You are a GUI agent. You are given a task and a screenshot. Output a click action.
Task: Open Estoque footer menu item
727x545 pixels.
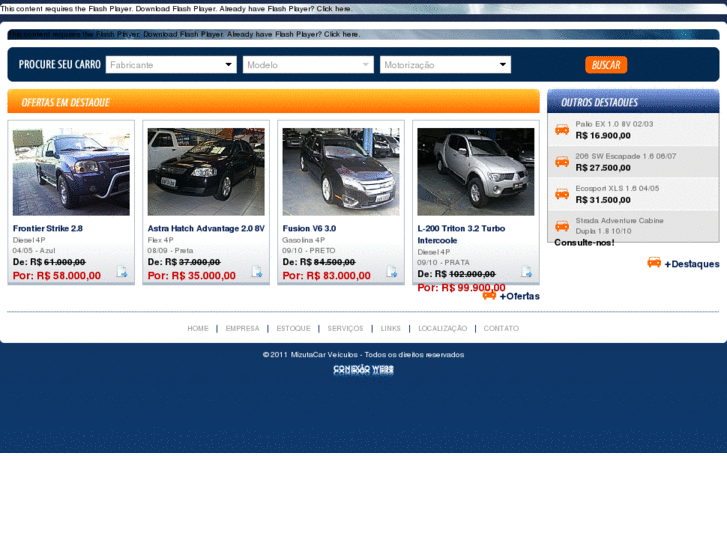[293, 328]
